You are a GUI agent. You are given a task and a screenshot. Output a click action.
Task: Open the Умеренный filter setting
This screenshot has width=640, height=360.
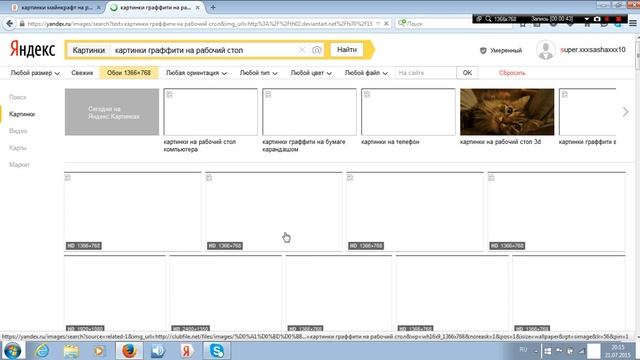[506, 50]
